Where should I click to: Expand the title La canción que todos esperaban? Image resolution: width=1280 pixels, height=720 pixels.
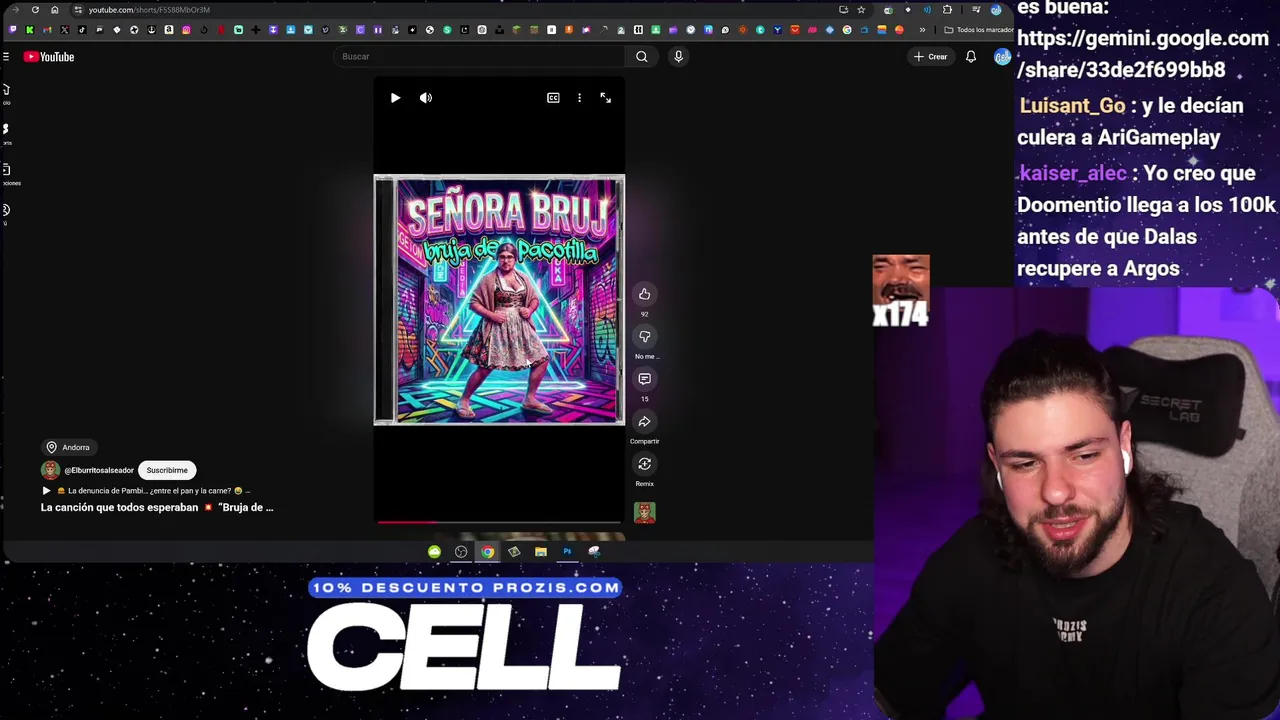tap(157, 507)
